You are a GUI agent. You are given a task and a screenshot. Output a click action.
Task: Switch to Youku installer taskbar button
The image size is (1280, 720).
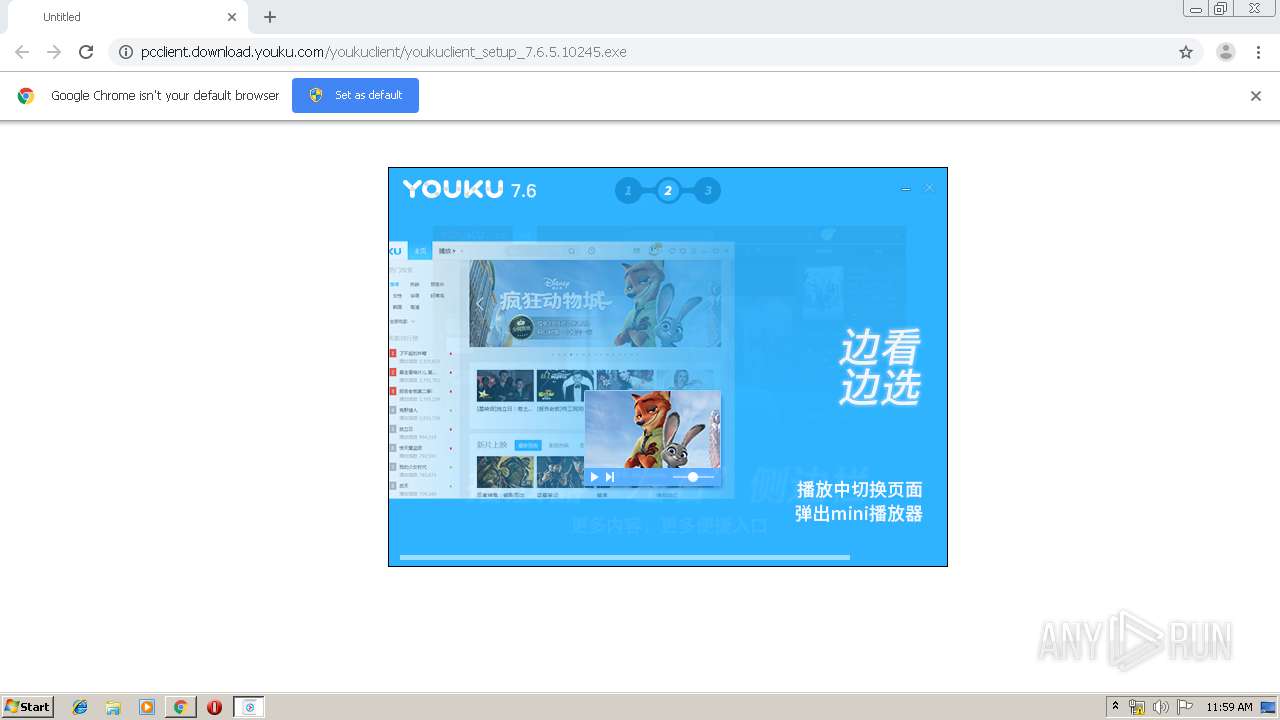click(249, 707)
